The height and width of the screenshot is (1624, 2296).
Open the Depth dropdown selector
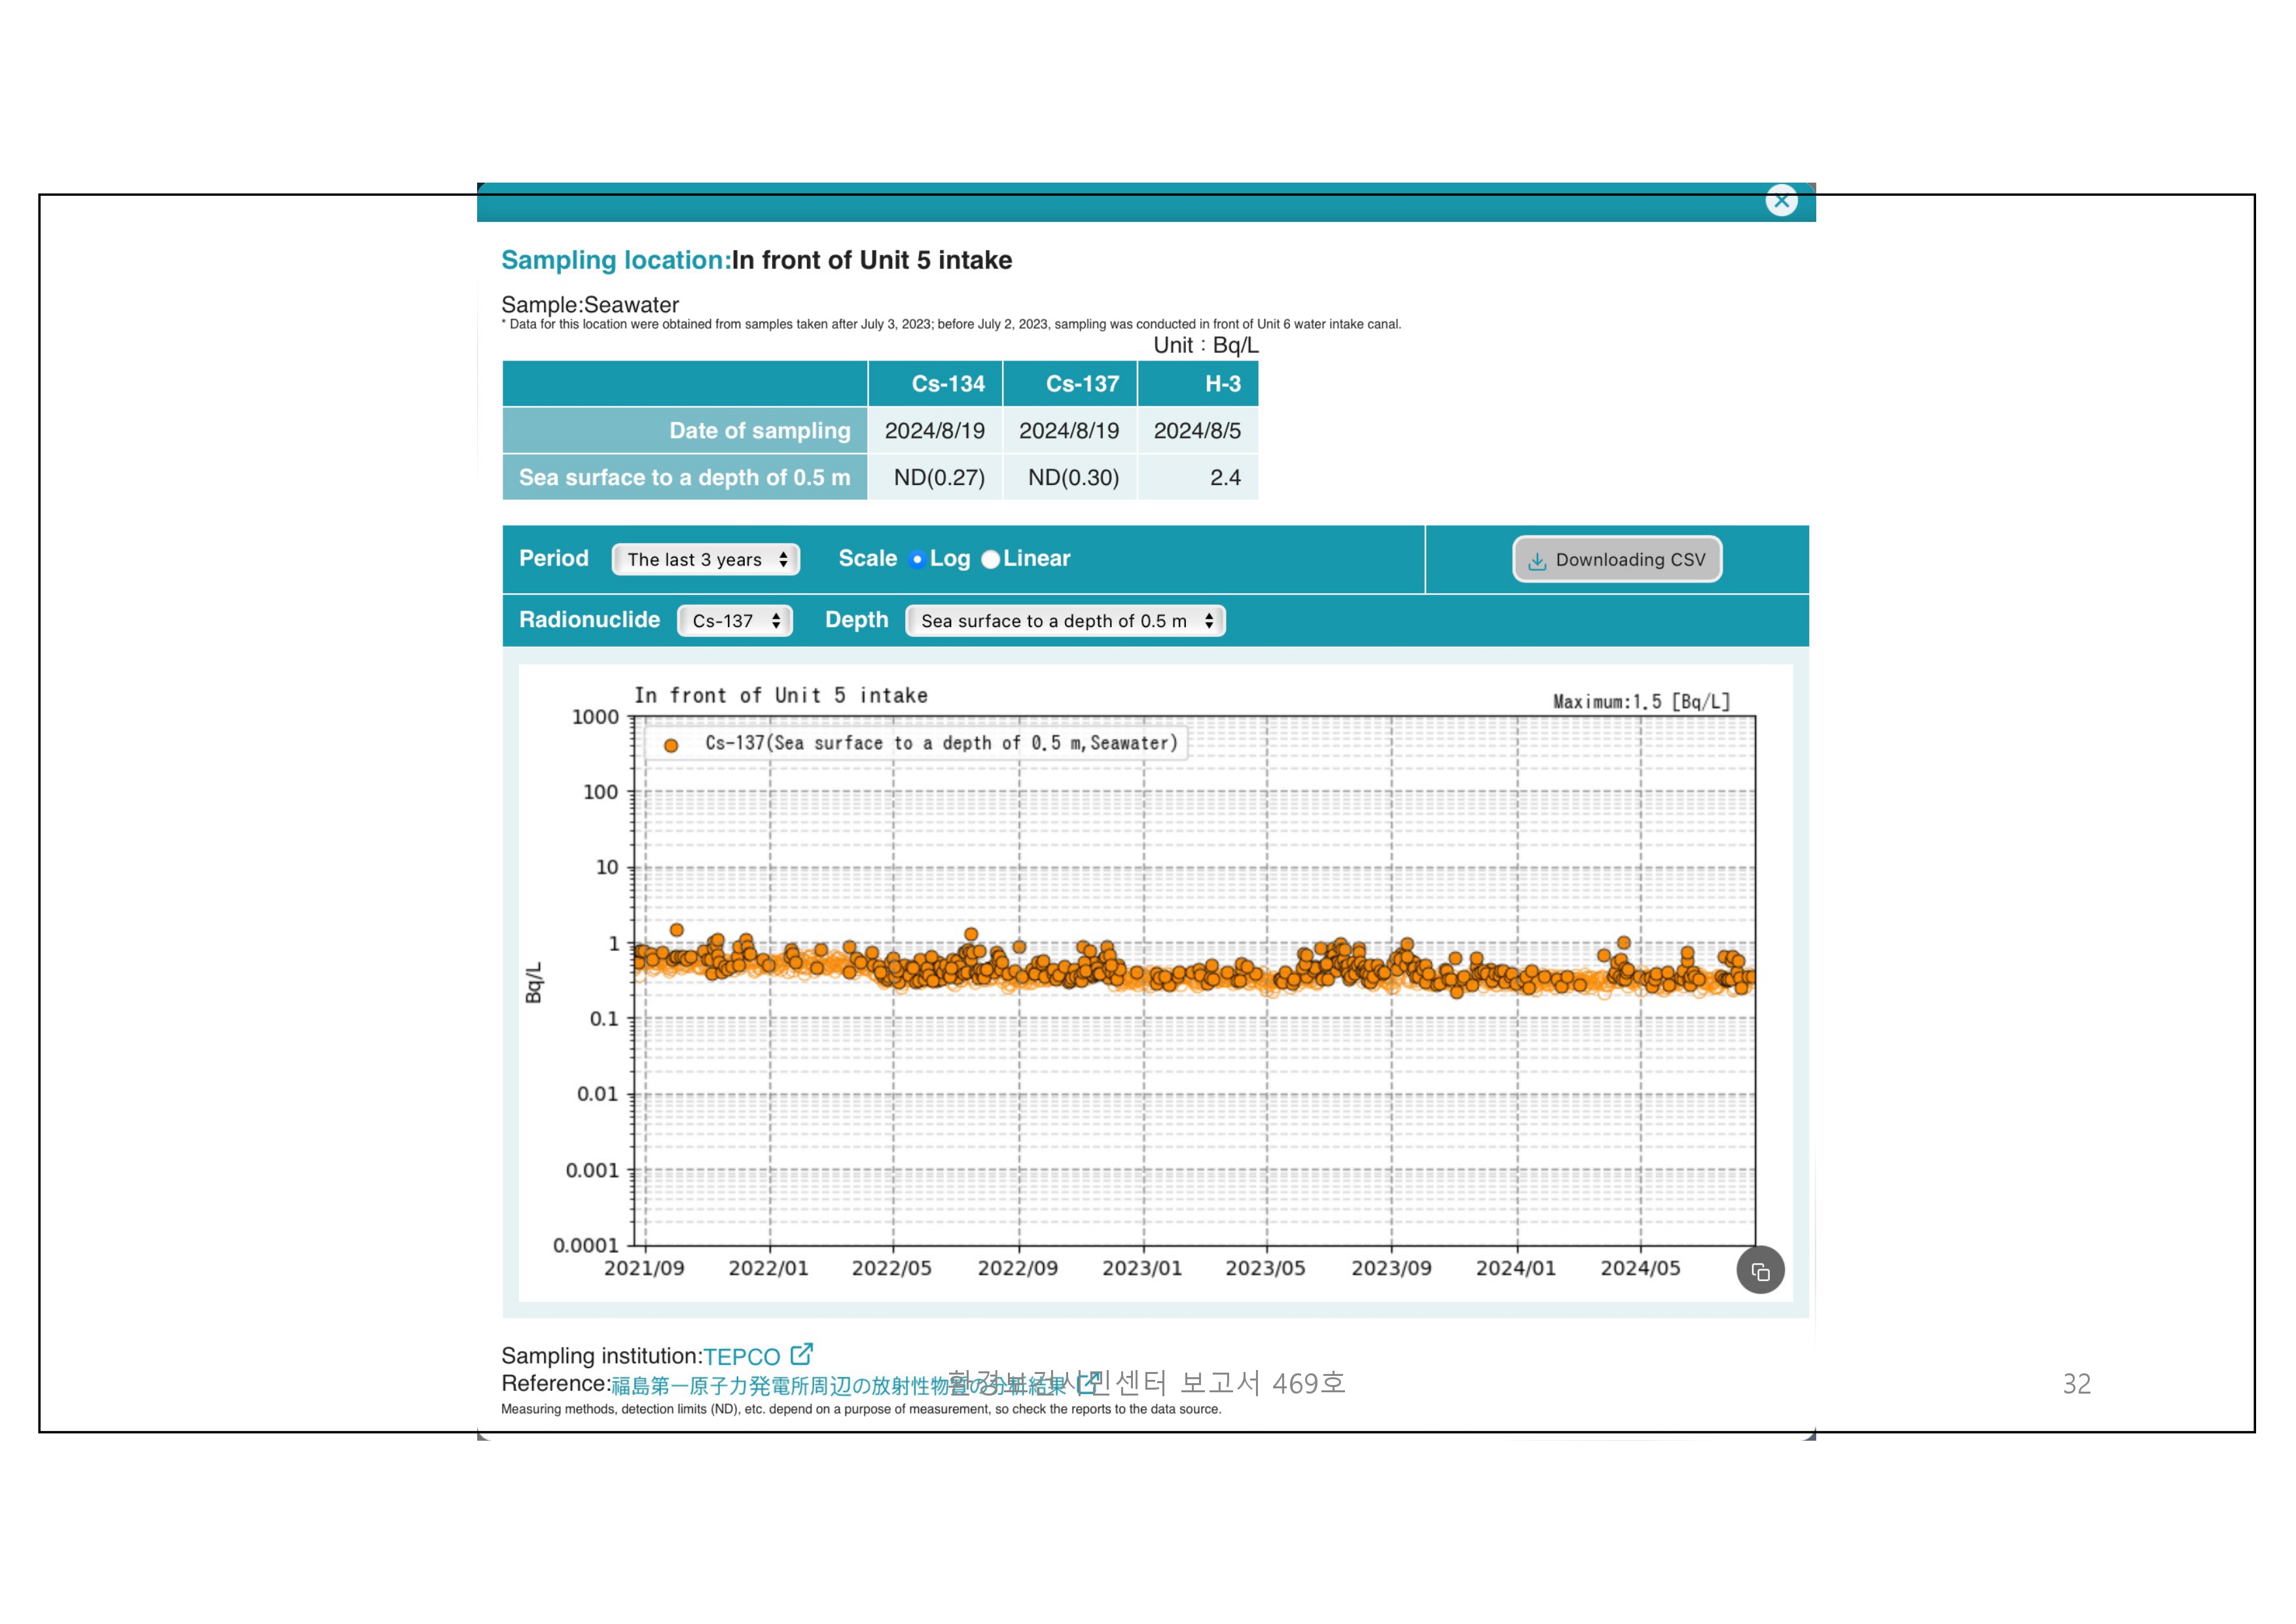[x=1065, y=620]
